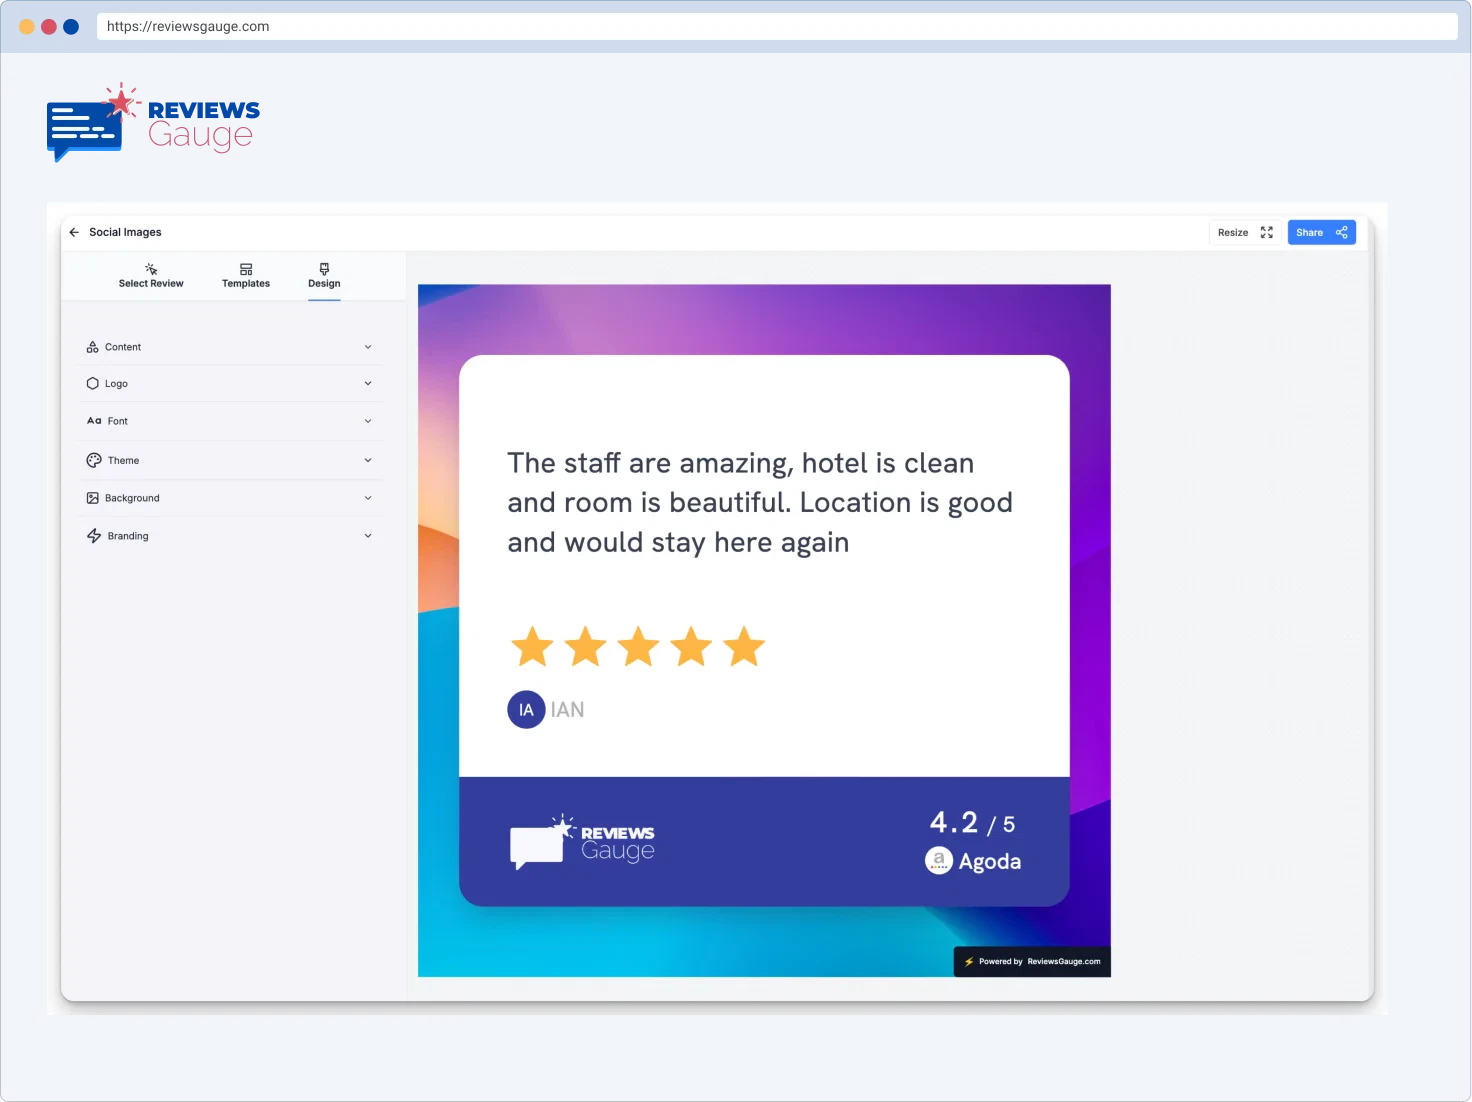
Task: Expand the Logo section chevron
Action: click(368, 384)
